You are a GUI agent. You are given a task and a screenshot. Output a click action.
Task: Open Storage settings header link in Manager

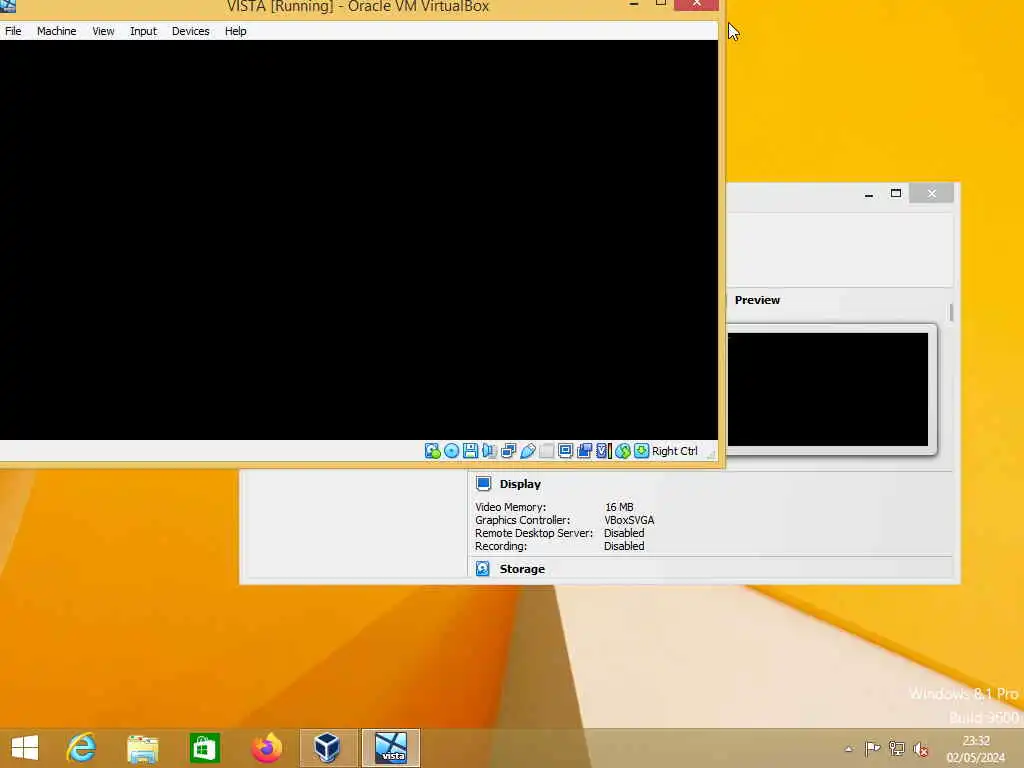pyautogui.click(x=522, y=569)
